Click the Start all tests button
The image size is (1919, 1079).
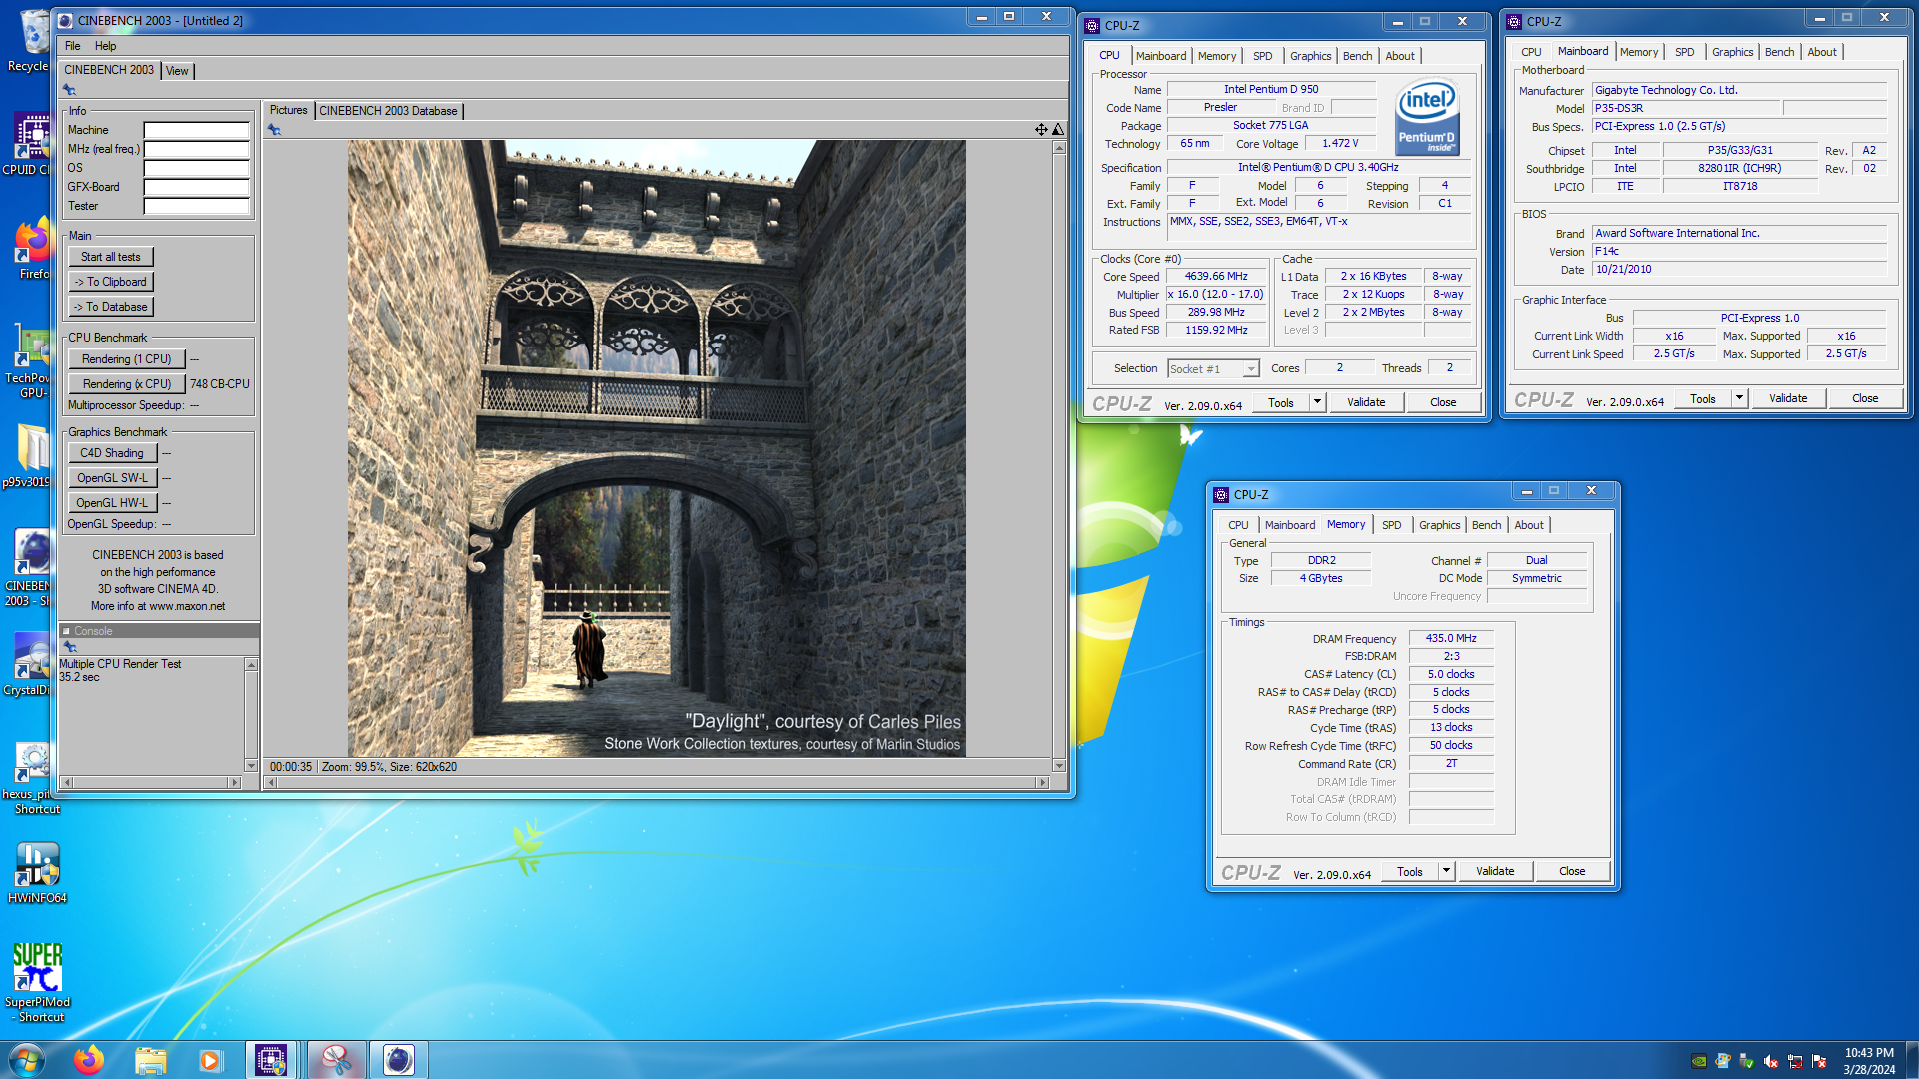[111, 257]
